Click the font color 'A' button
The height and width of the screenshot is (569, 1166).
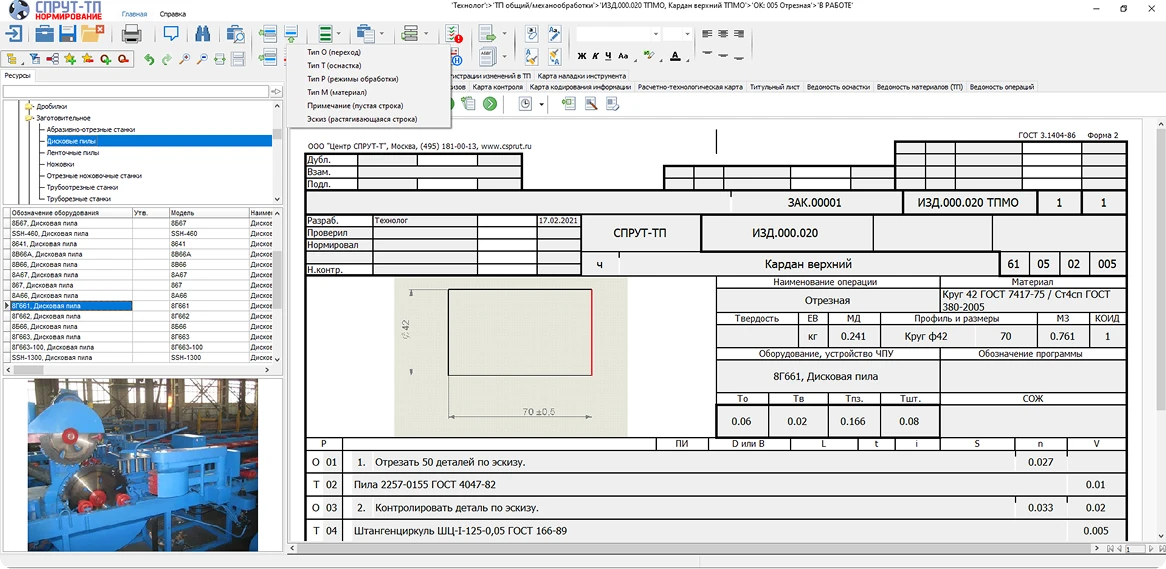point(675,56)
